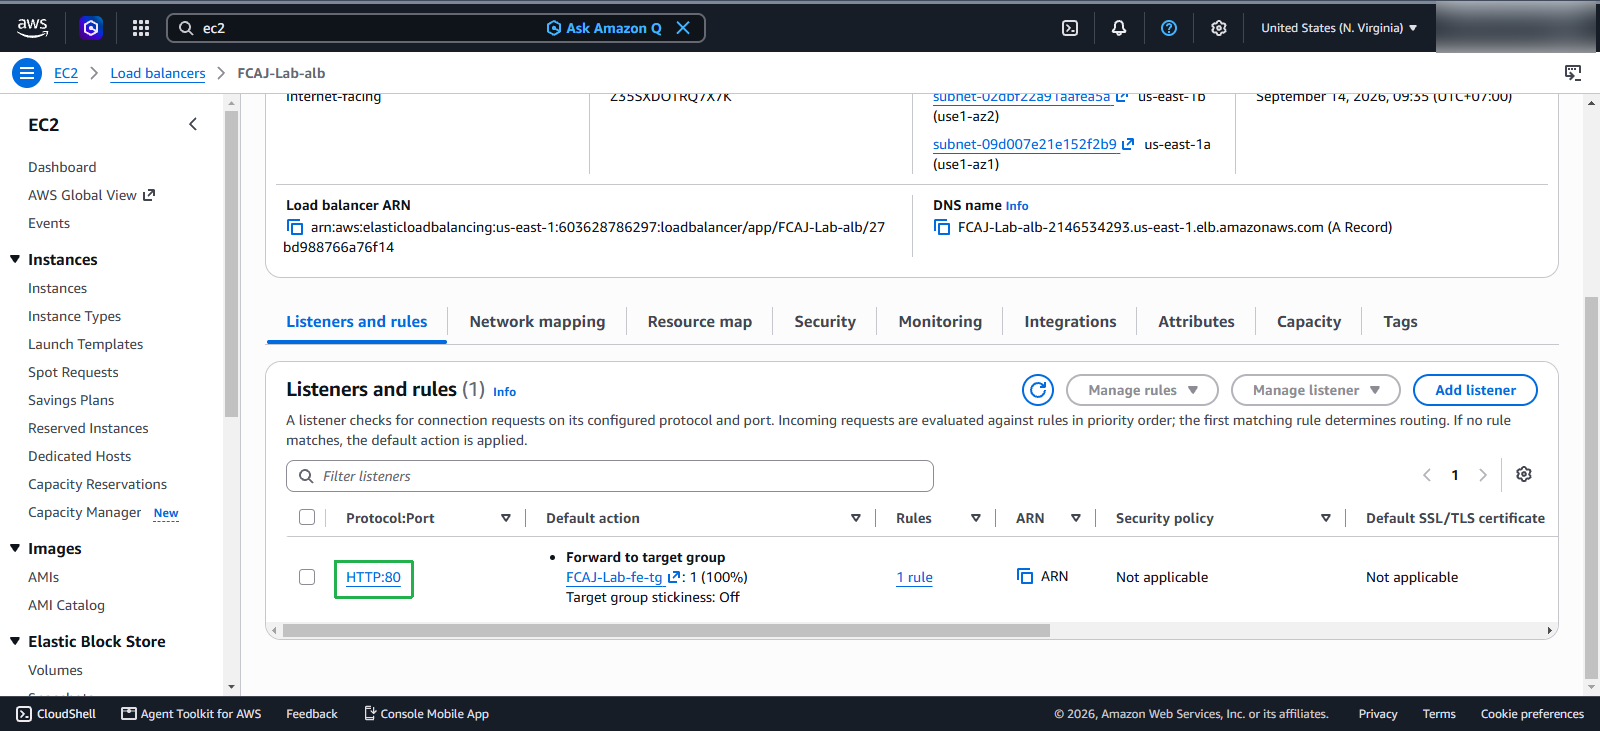Focus the Filter listeners search field

[x=610, y=476]
